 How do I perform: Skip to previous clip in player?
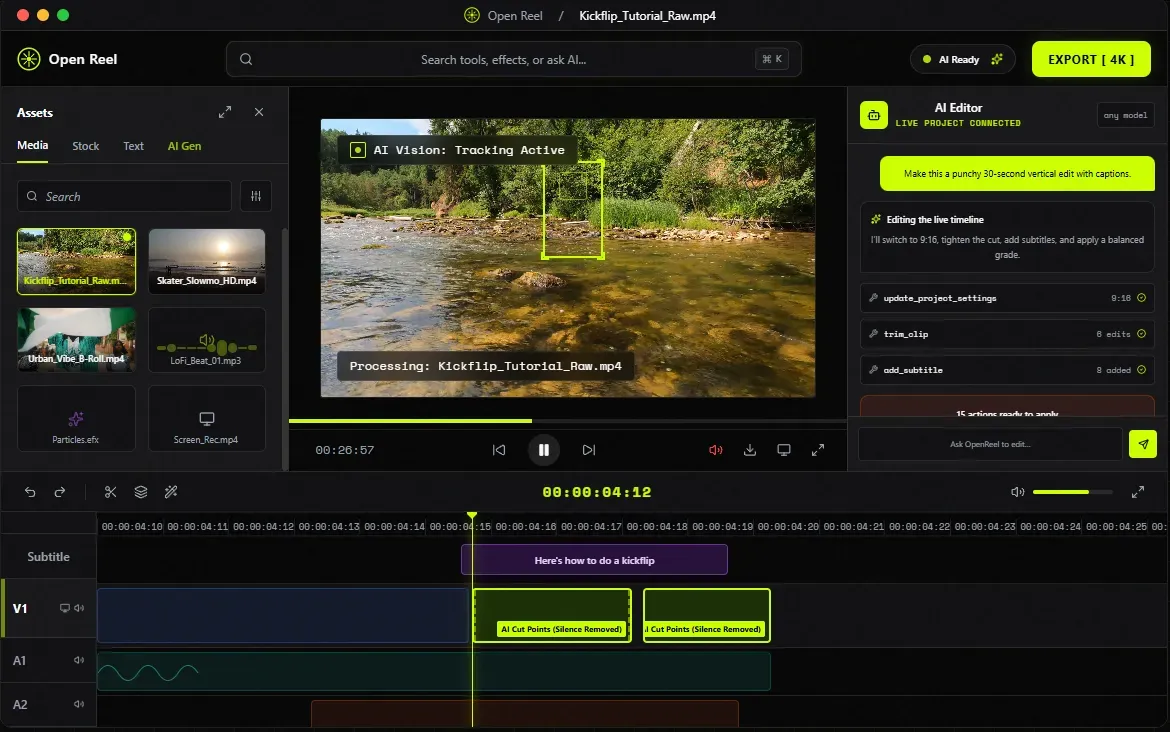(499, 450)
